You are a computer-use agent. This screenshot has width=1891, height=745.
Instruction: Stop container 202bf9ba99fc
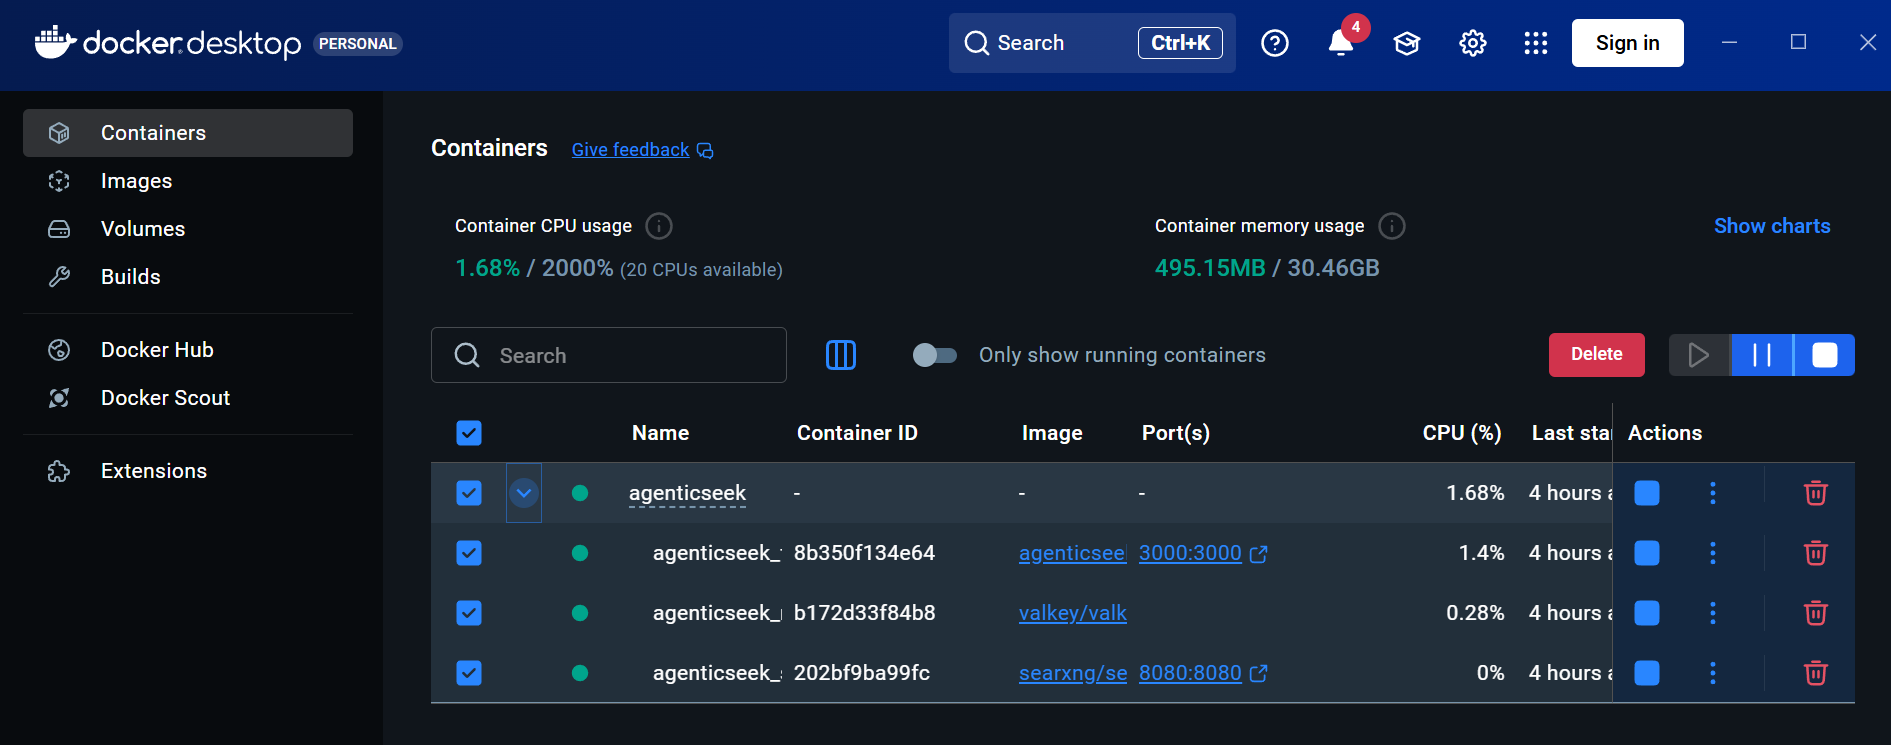click(1647, 673)
